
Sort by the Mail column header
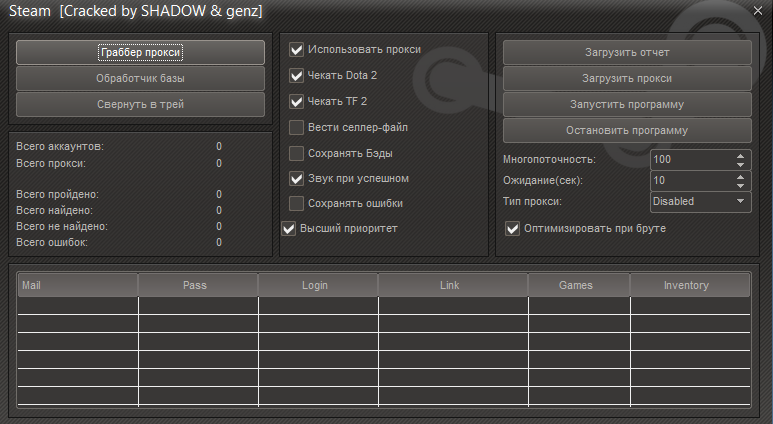click(x=78, y=285)
